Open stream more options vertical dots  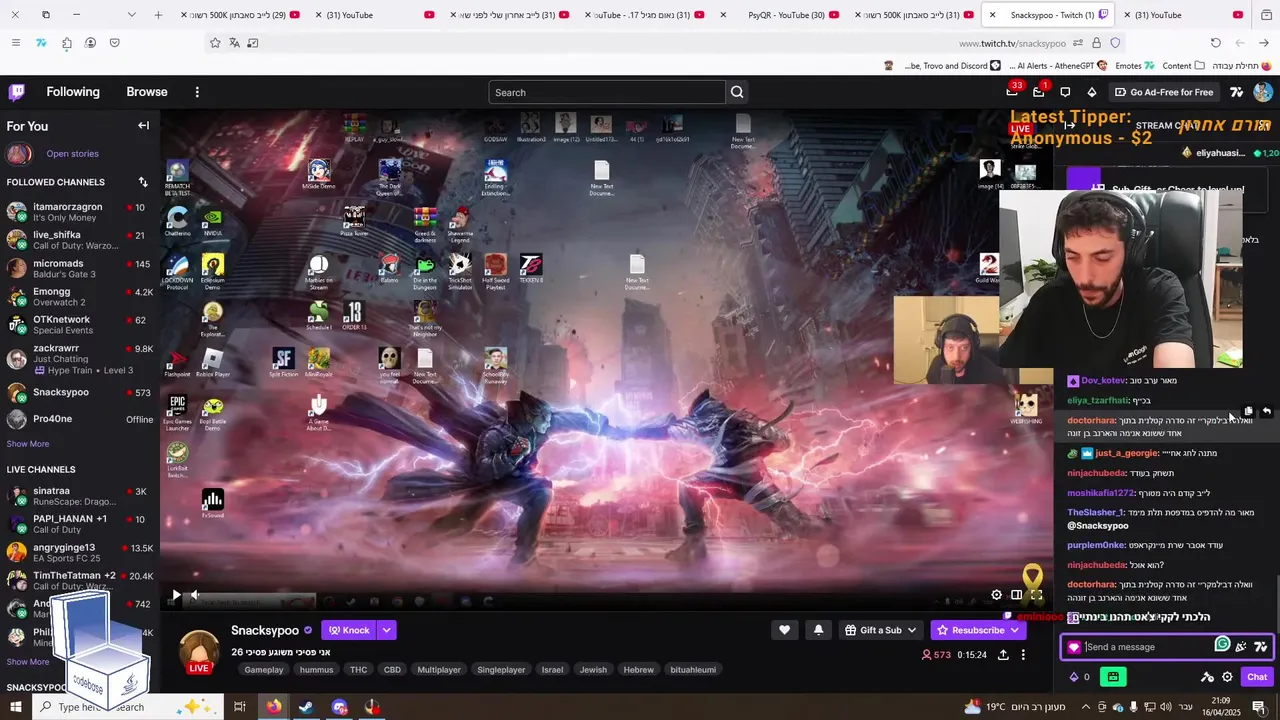click(x=1023, y=655)
